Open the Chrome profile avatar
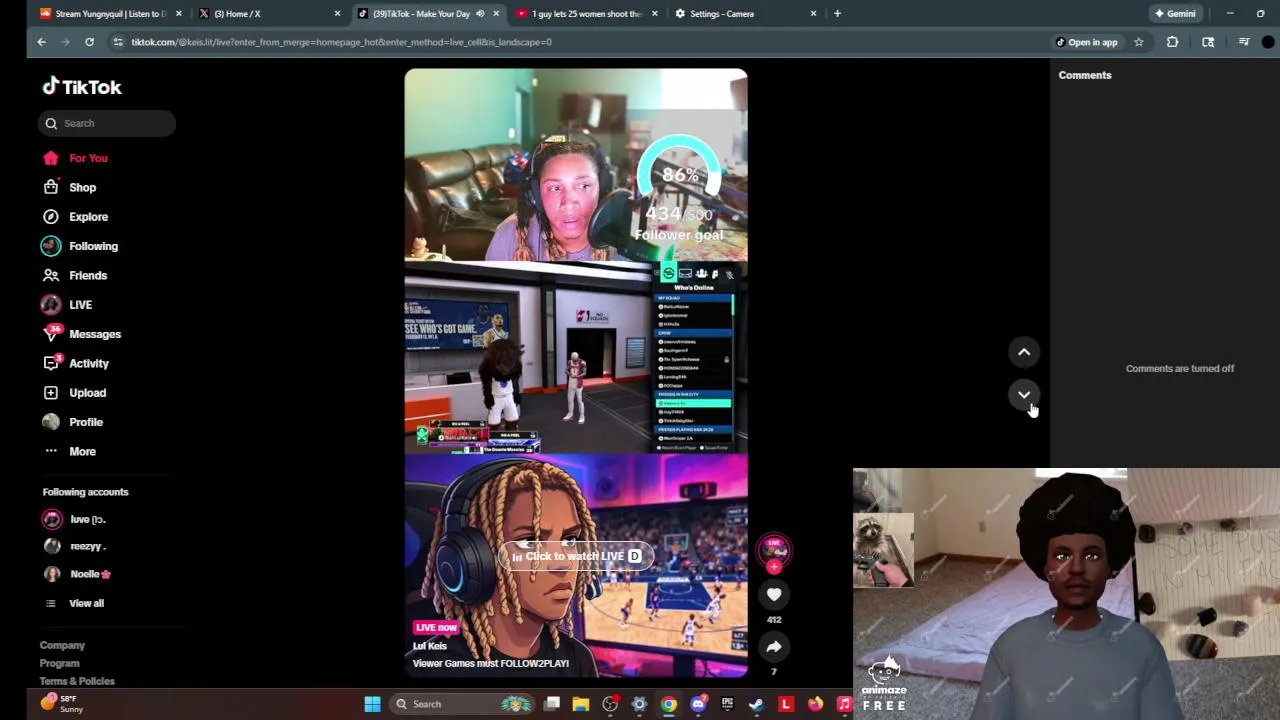Screen dimensions: 1280x720 (x=1268, y=42)
